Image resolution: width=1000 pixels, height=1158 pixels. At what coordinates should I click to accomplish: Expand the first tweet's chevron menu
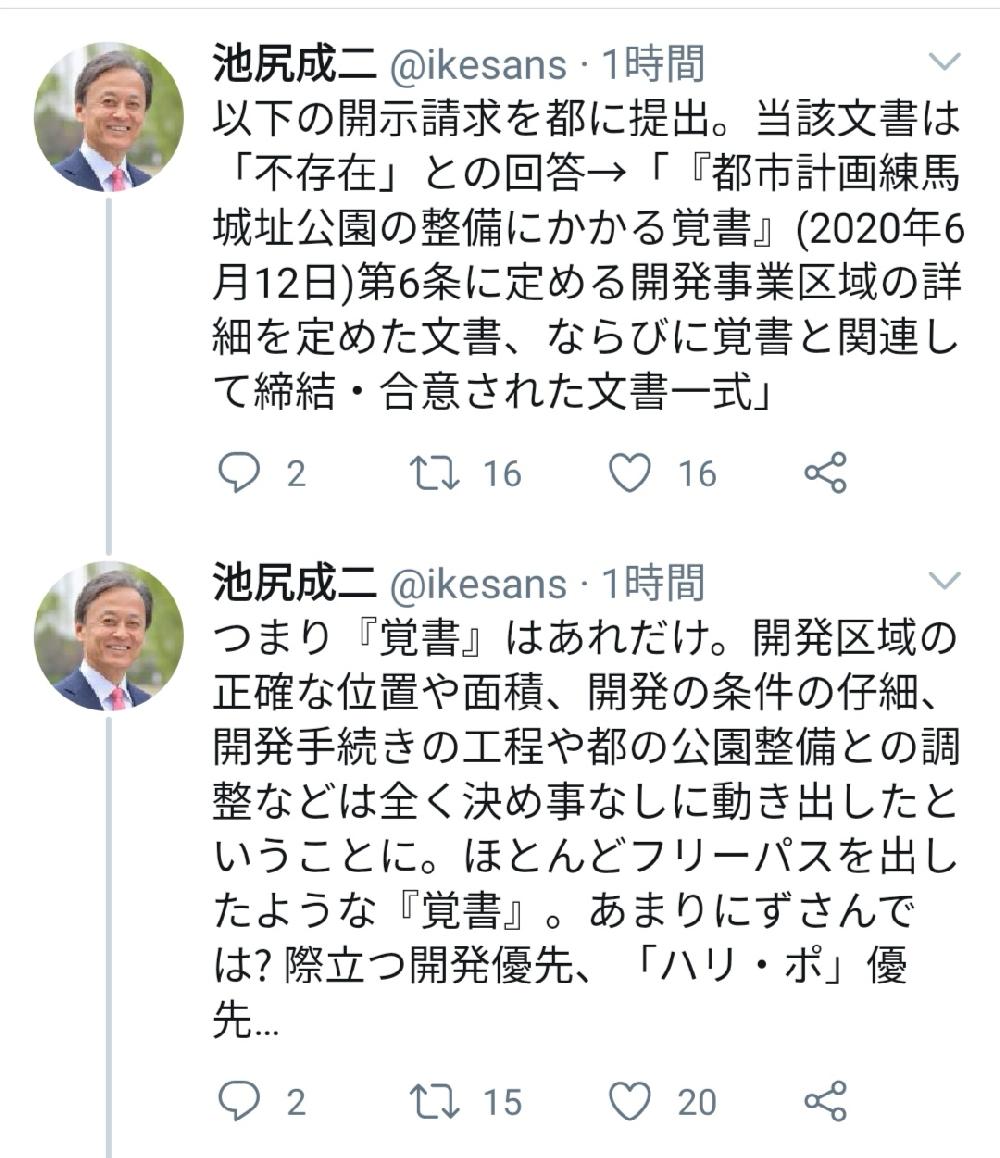click(x=944, y=61)
